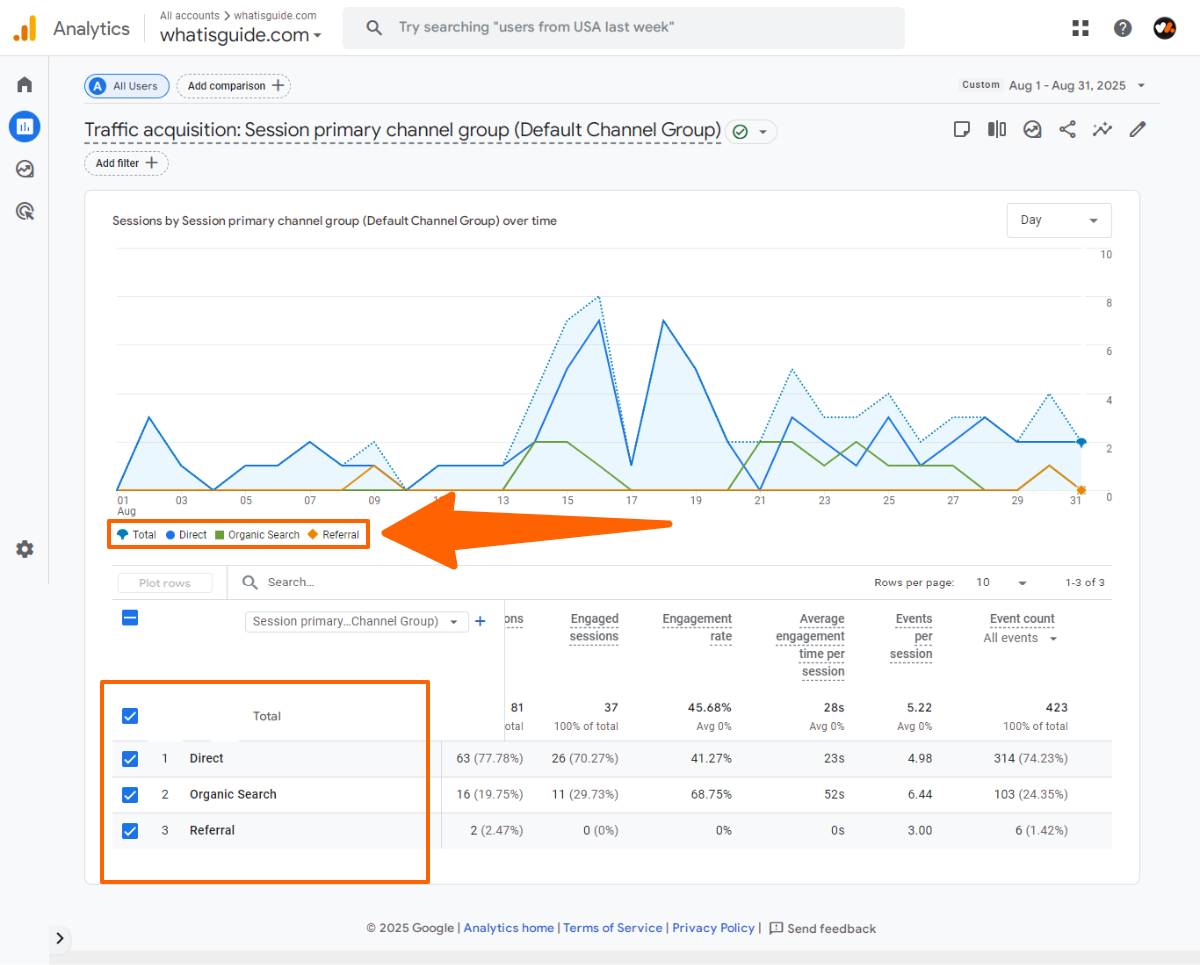Image resolution: width=1200 pixels, height=965 pixels.
Task: Open the Google apps grid icon
Action: point(1080,28)
